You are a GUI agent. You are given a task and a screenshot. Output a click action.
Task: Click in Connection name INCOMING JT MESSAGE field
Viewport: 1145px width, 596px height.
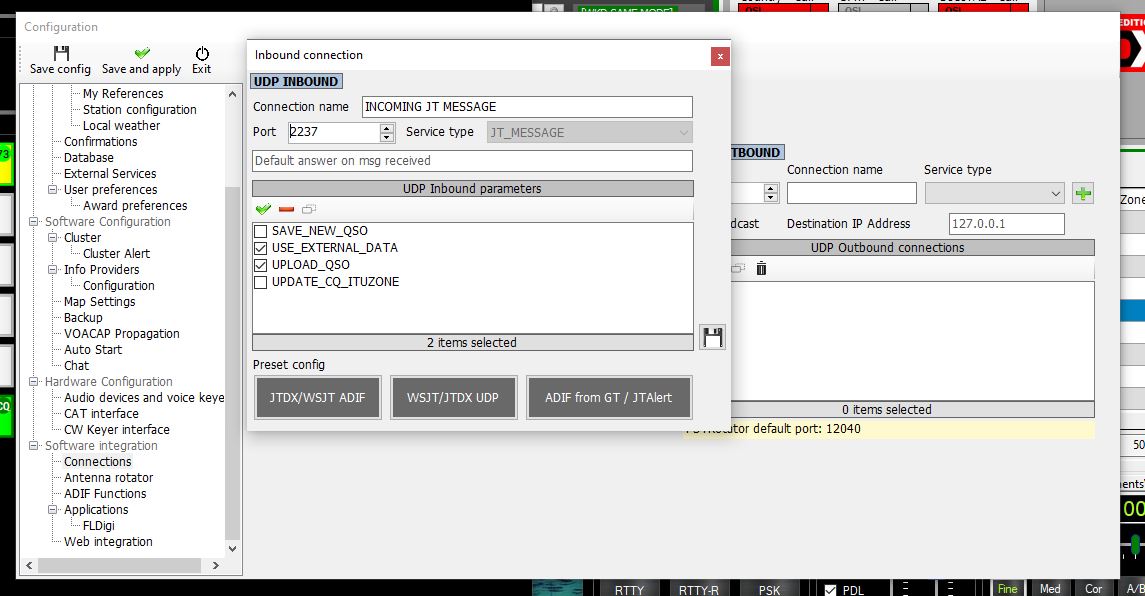(526, 107)
